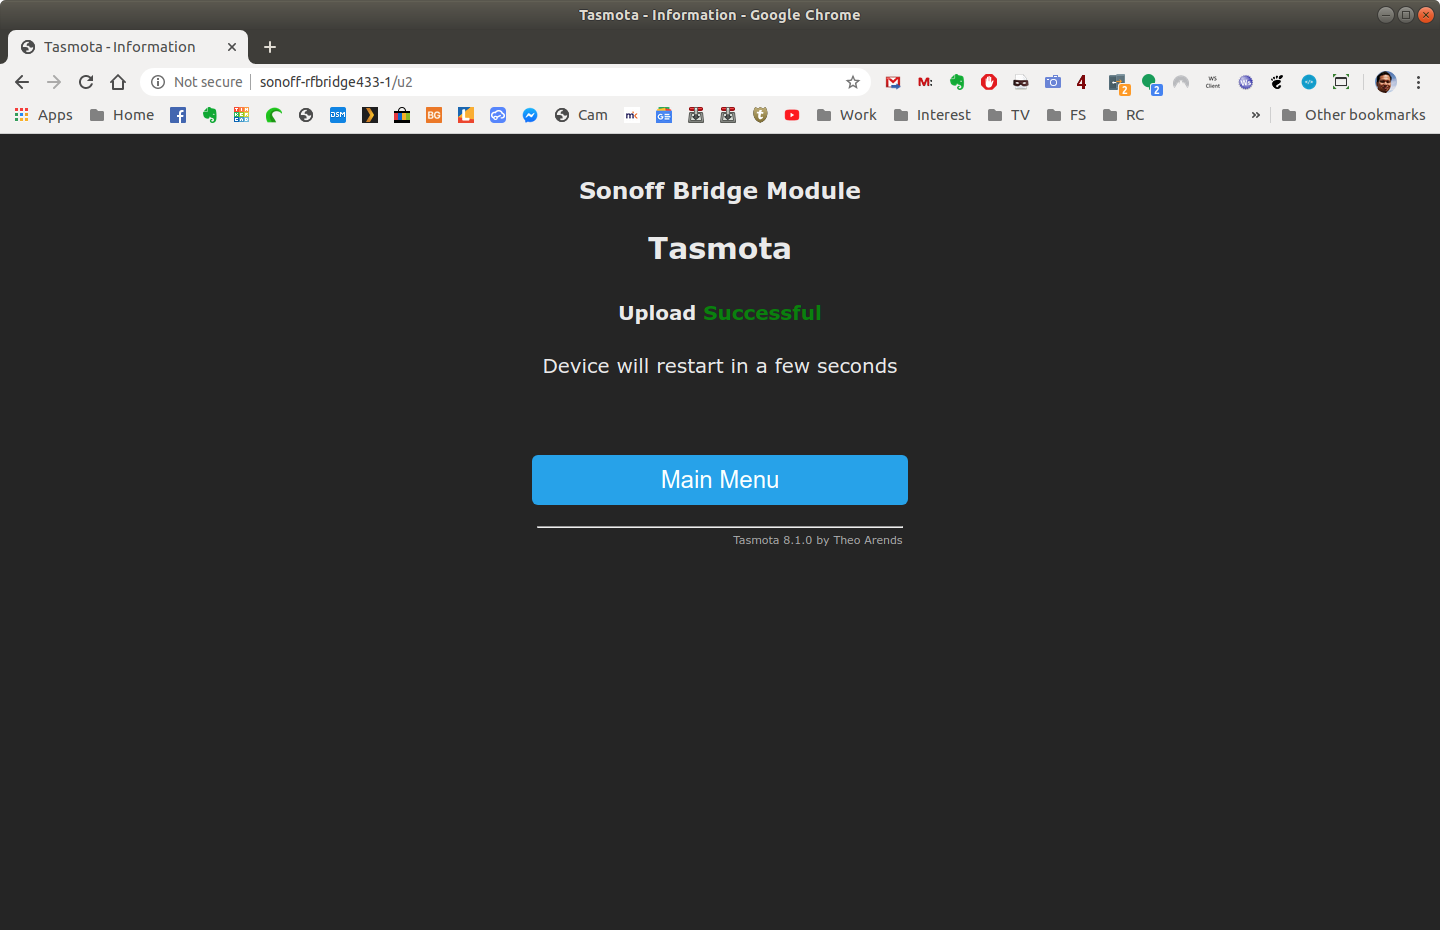Open the Tinkercad bookmark
Viewport: 1440px width, 930px height.
(x=242, y=115)
